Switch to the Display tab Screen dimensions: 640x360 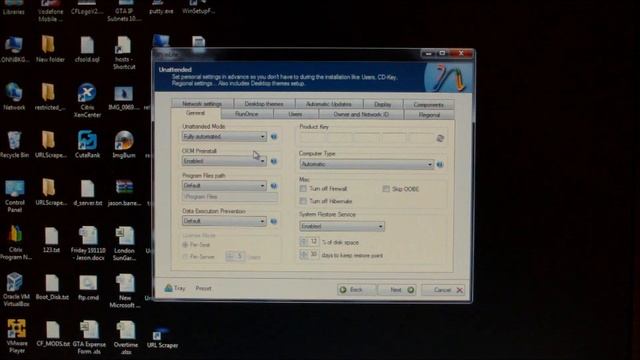[x=382, y=104]
